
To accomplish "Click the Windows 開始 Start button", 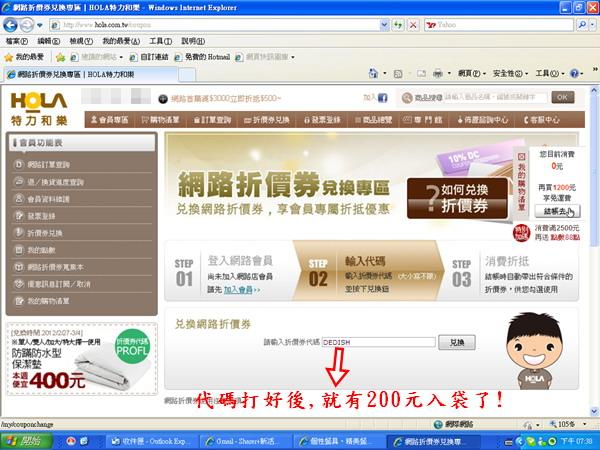I will (x=26, y=441).
